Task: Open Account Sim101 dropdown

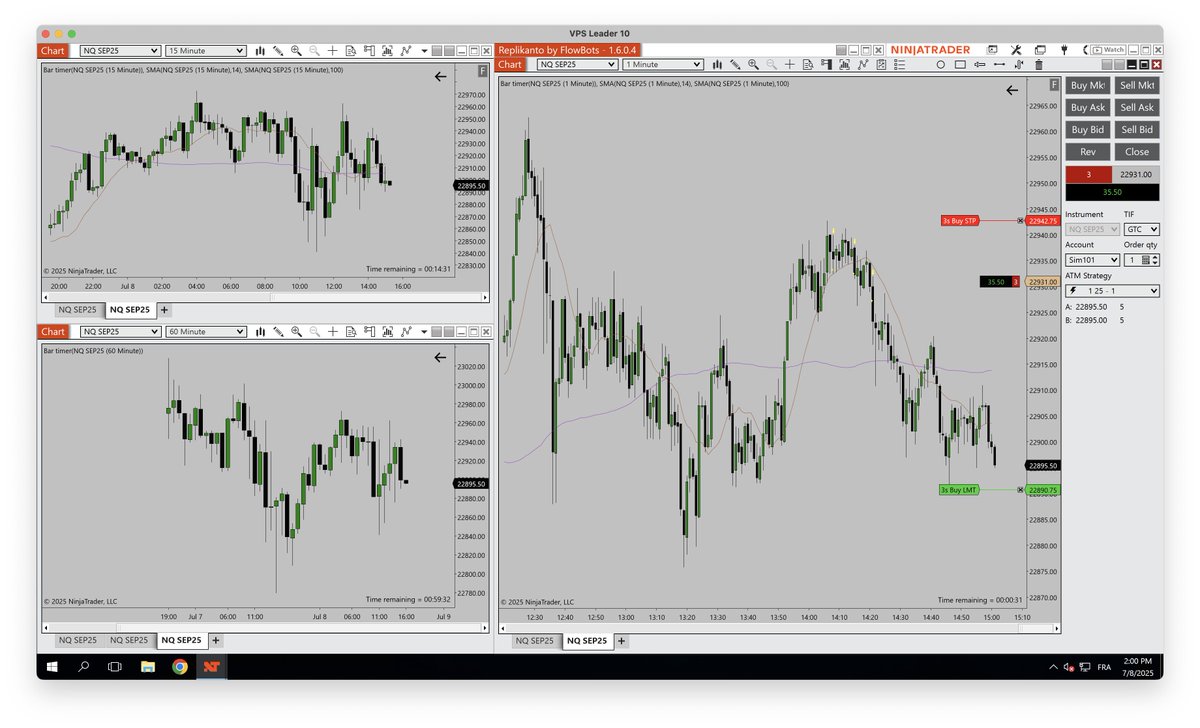Action: tap(1092, 260)
